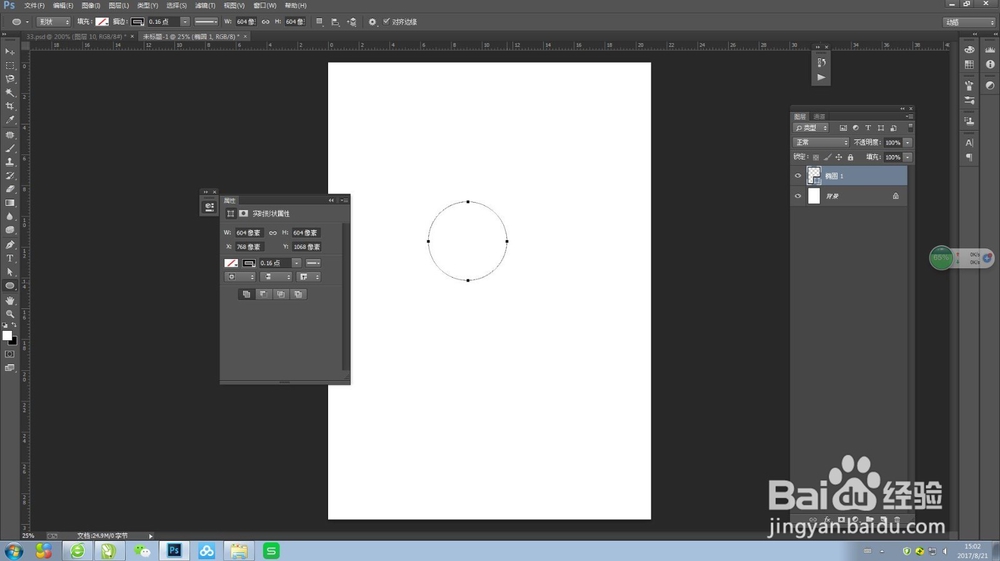Select the Rectangular Marquee tool
The width and height of the screenshot is (1000, 561).
[10, 66]
